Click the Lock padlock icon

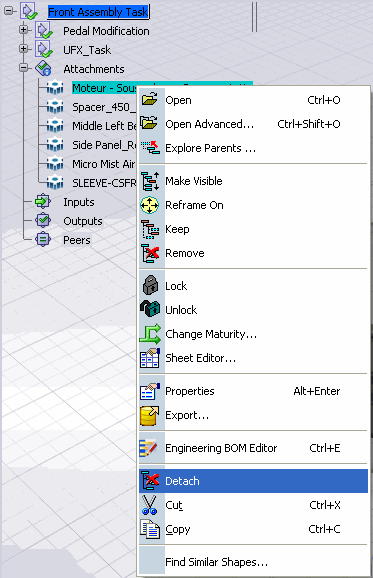pos(150,285)
